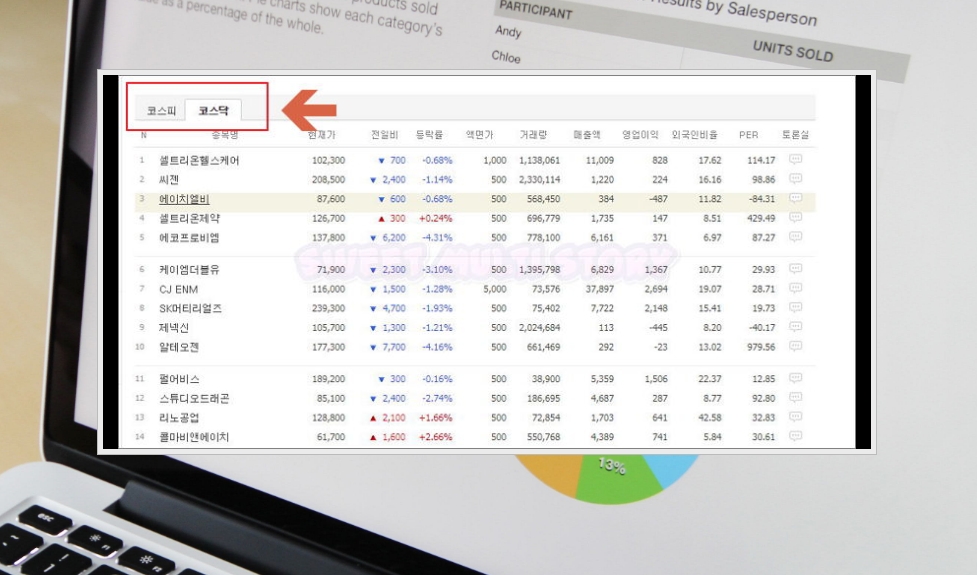Screen dimensions: 977x575
Task: Open discussion room icon for 알테오젠
Action: (795, 346)
